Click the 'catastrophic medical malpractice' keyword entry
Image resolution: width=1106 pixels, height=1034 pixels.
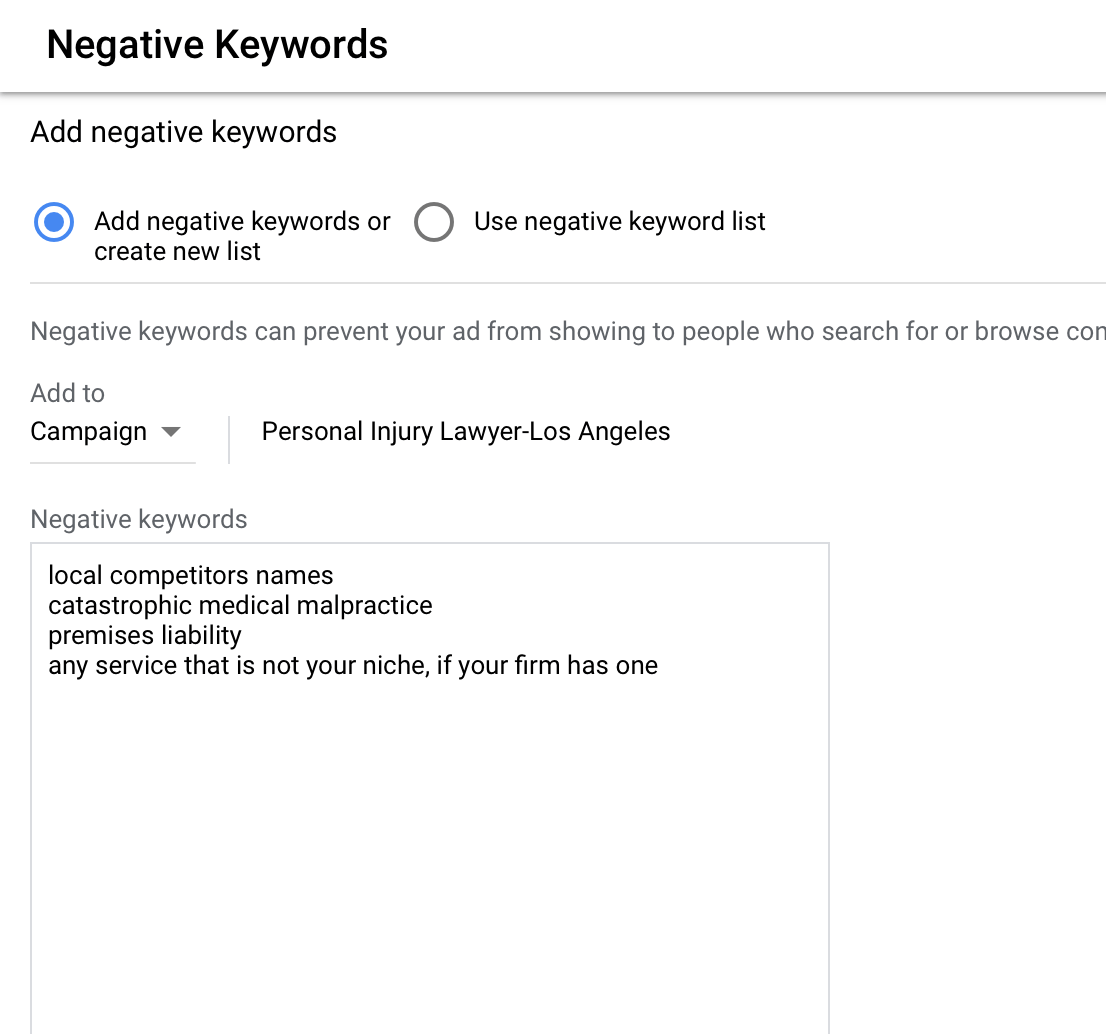[x=240, y=605]
